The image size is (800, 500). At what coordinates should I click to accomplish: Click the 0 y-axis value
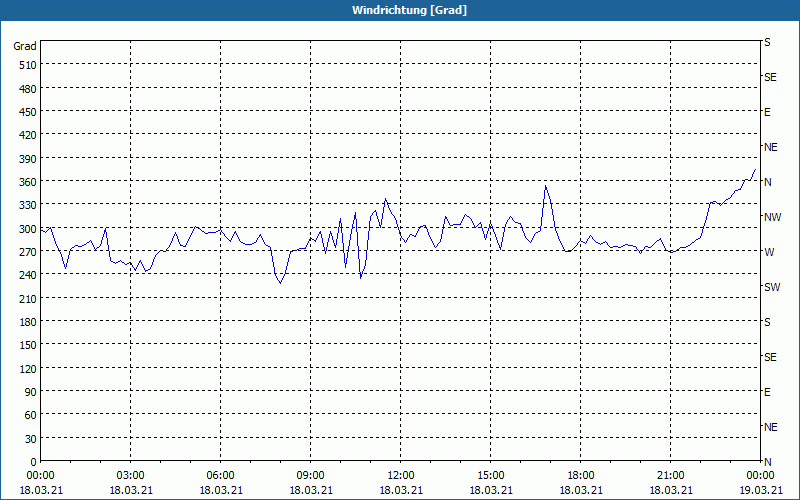[x=34, y=462]
